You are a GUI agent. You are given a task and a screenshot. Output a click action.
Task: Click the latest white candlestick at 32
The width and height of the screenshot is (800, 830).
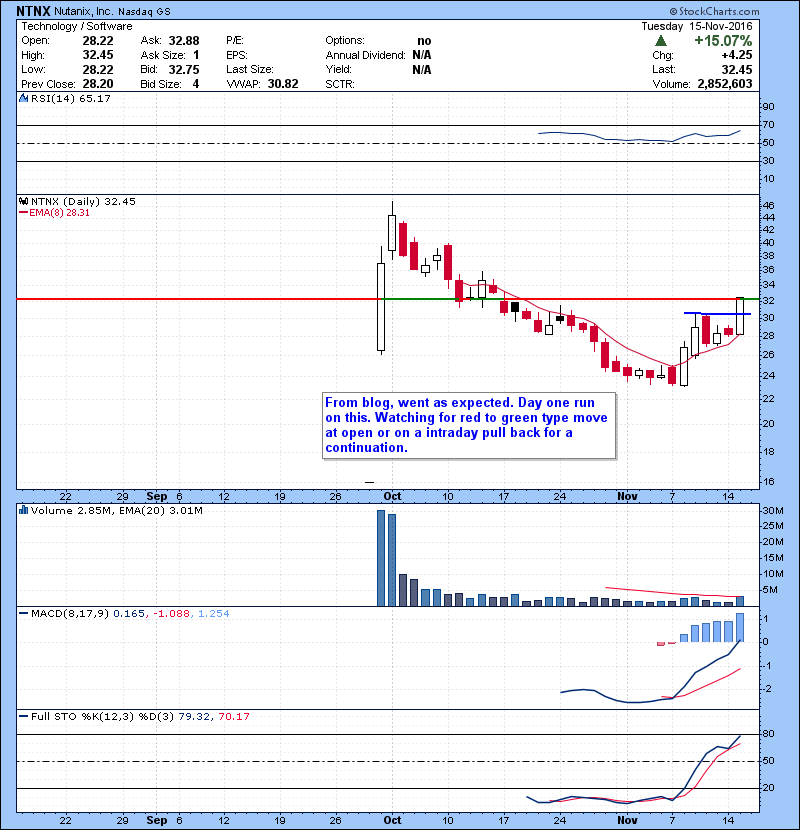[740, 315]
